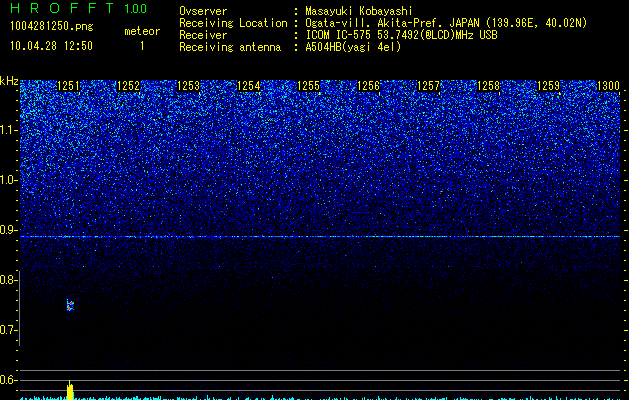Click the vertical gray frequency range bar

[20, 308]
